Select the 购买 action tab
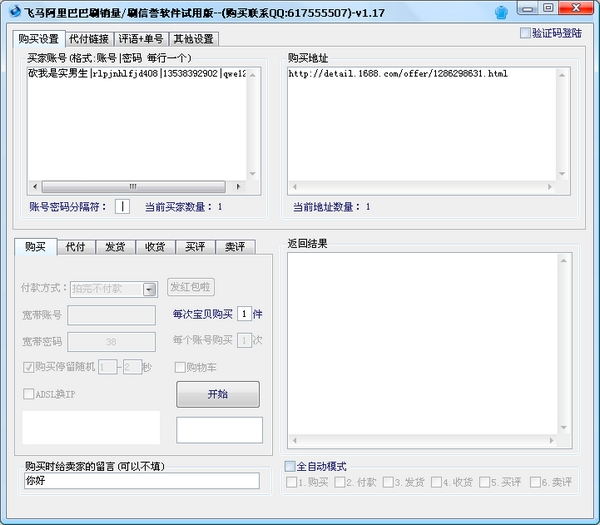The image size is (600, 525). tap(36, 246)
